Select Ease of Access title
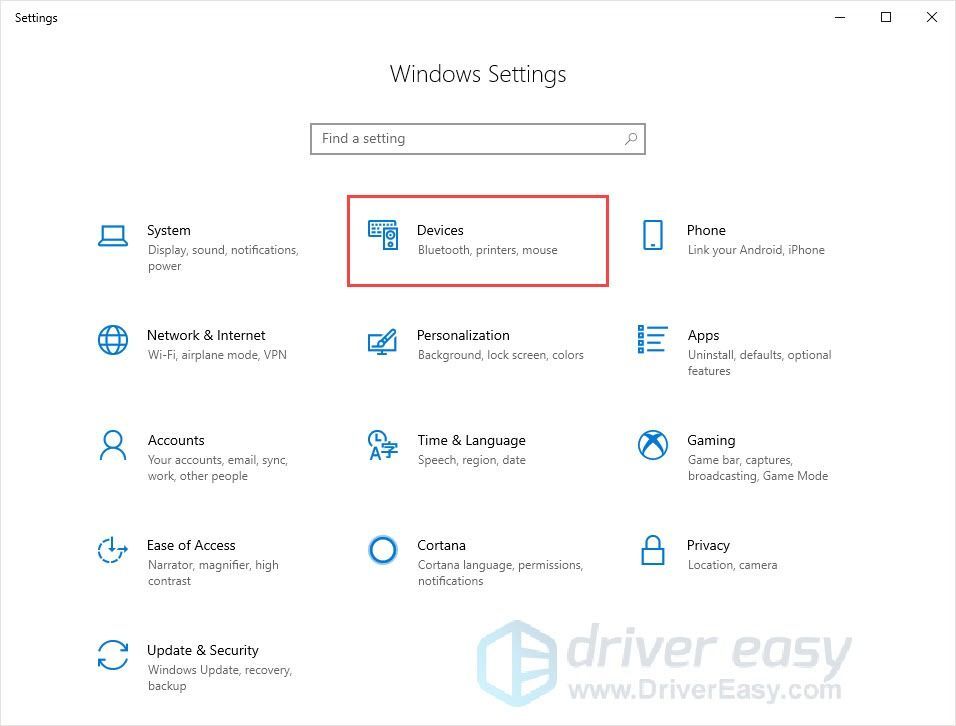 [191, 545]
